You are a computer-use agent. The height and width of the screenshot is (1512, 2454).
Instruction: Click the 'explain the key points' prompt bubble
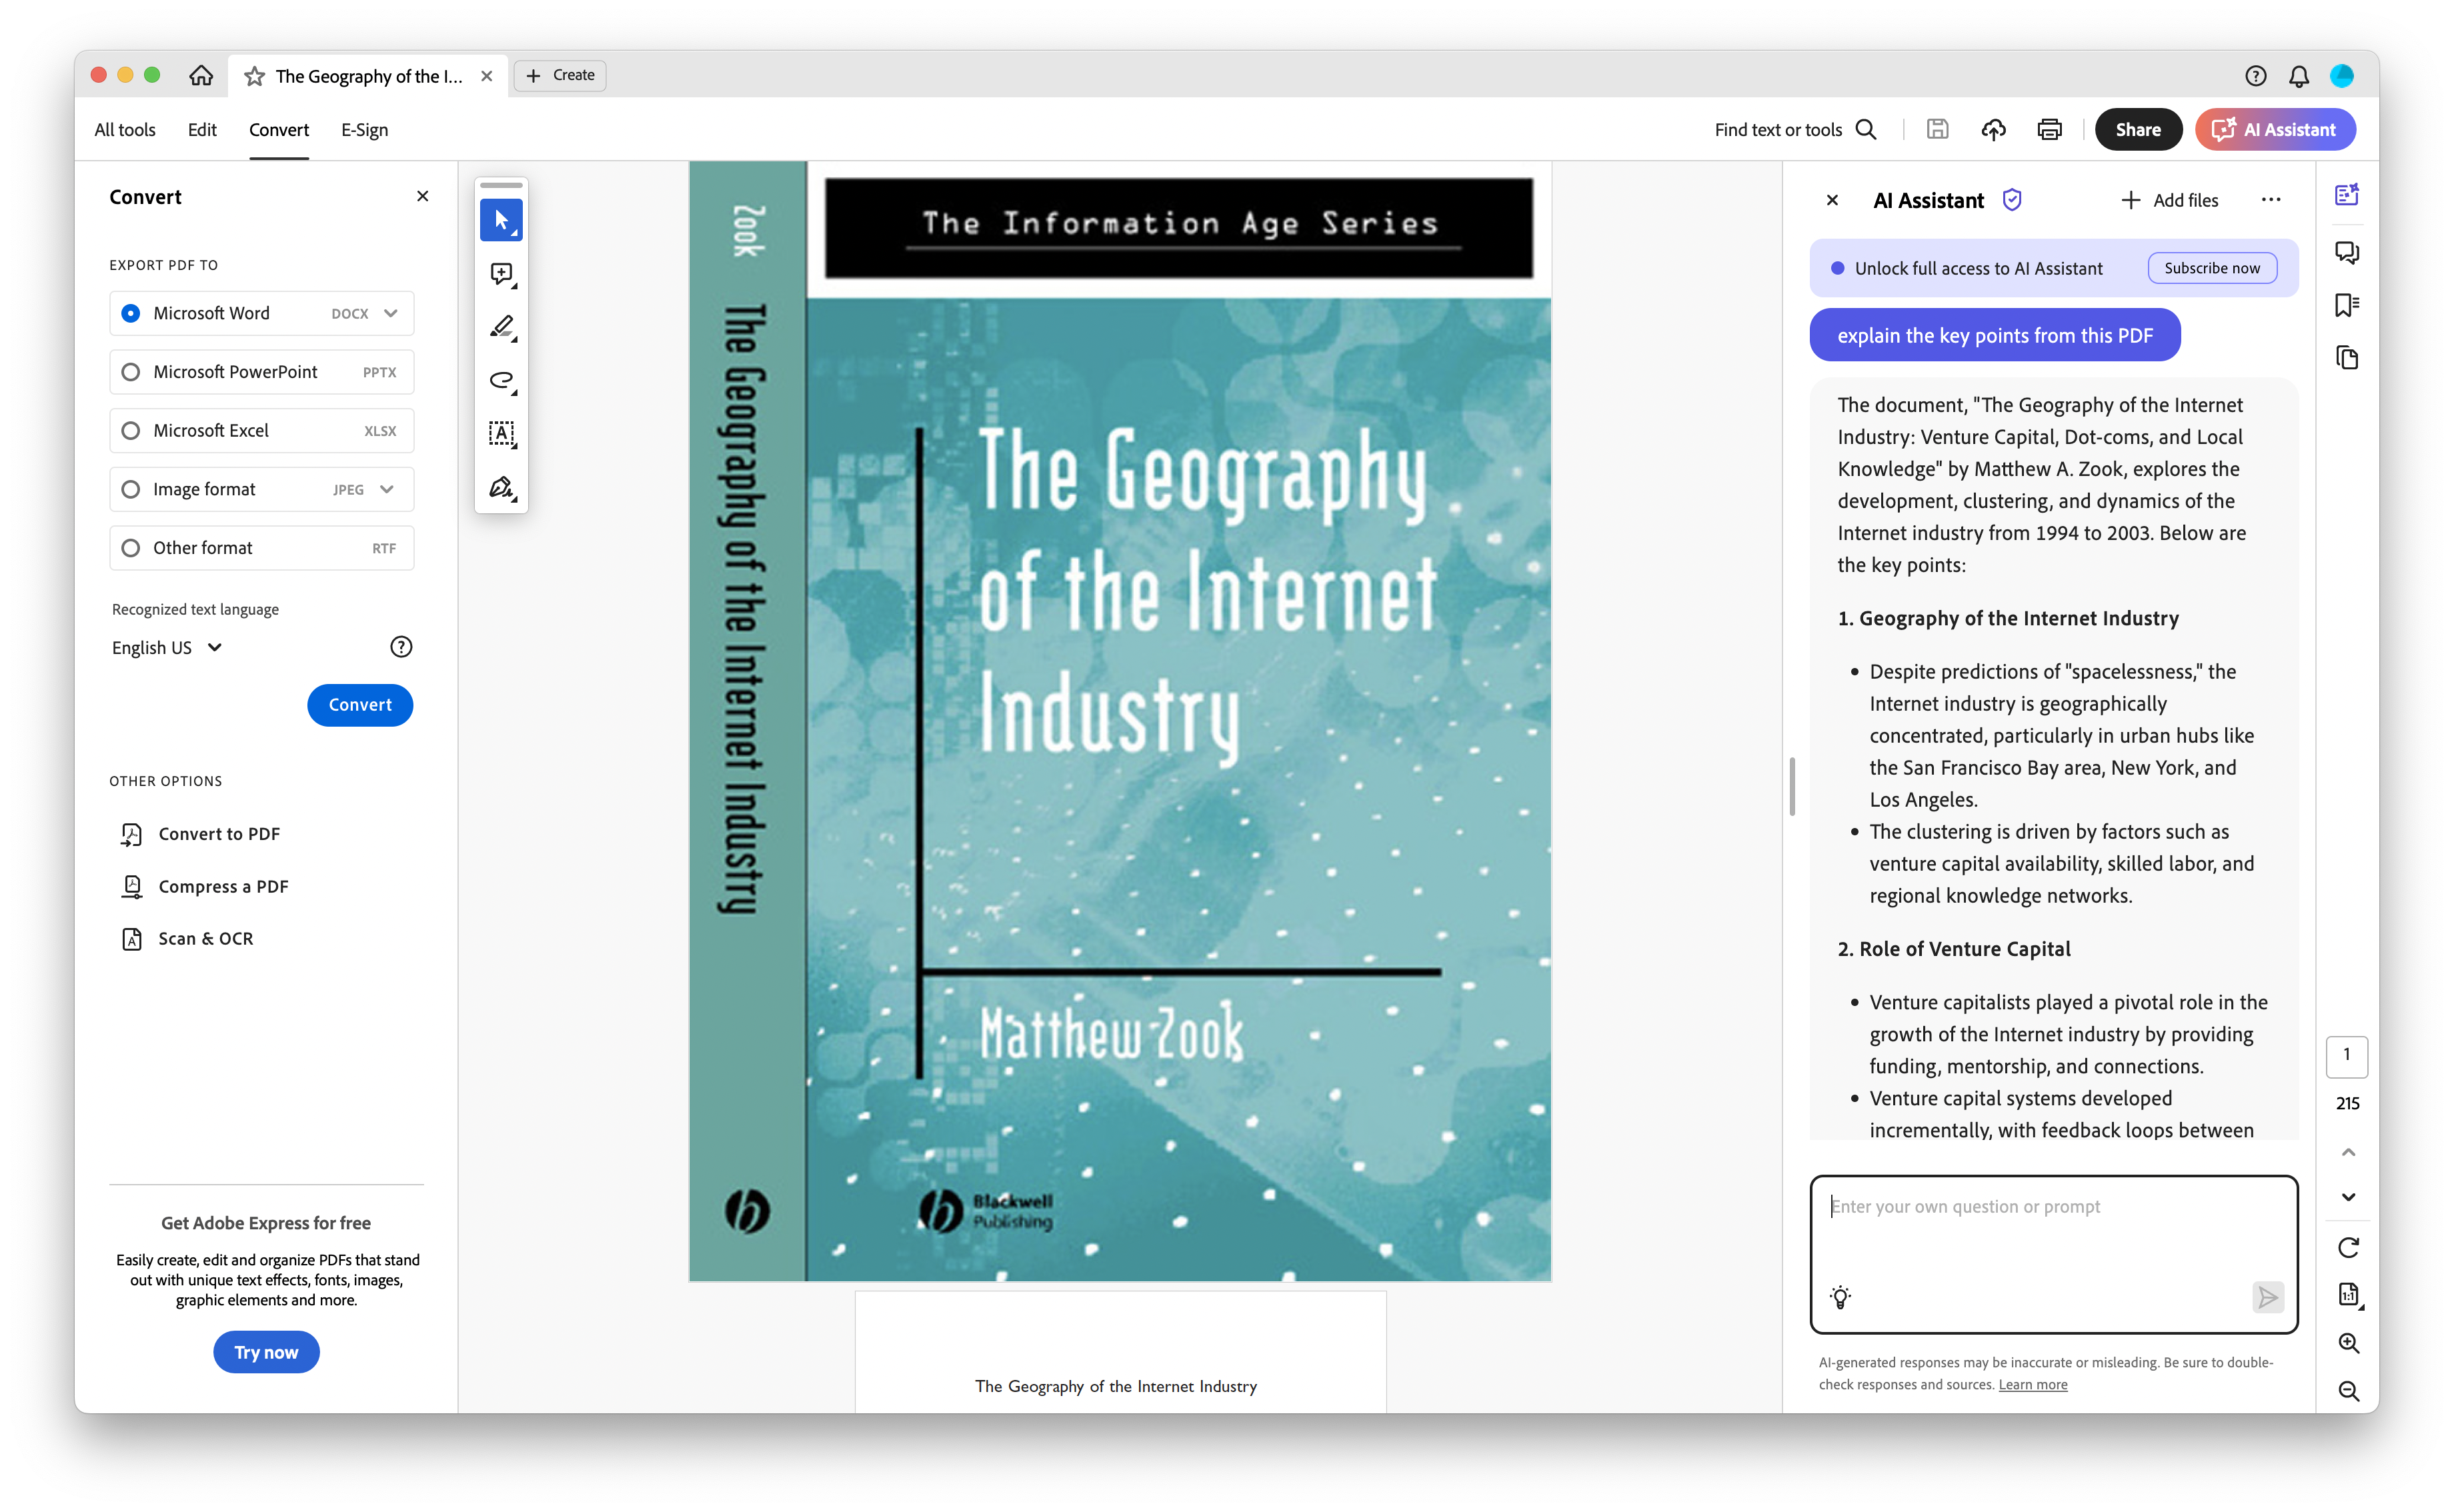[1994, 336]
